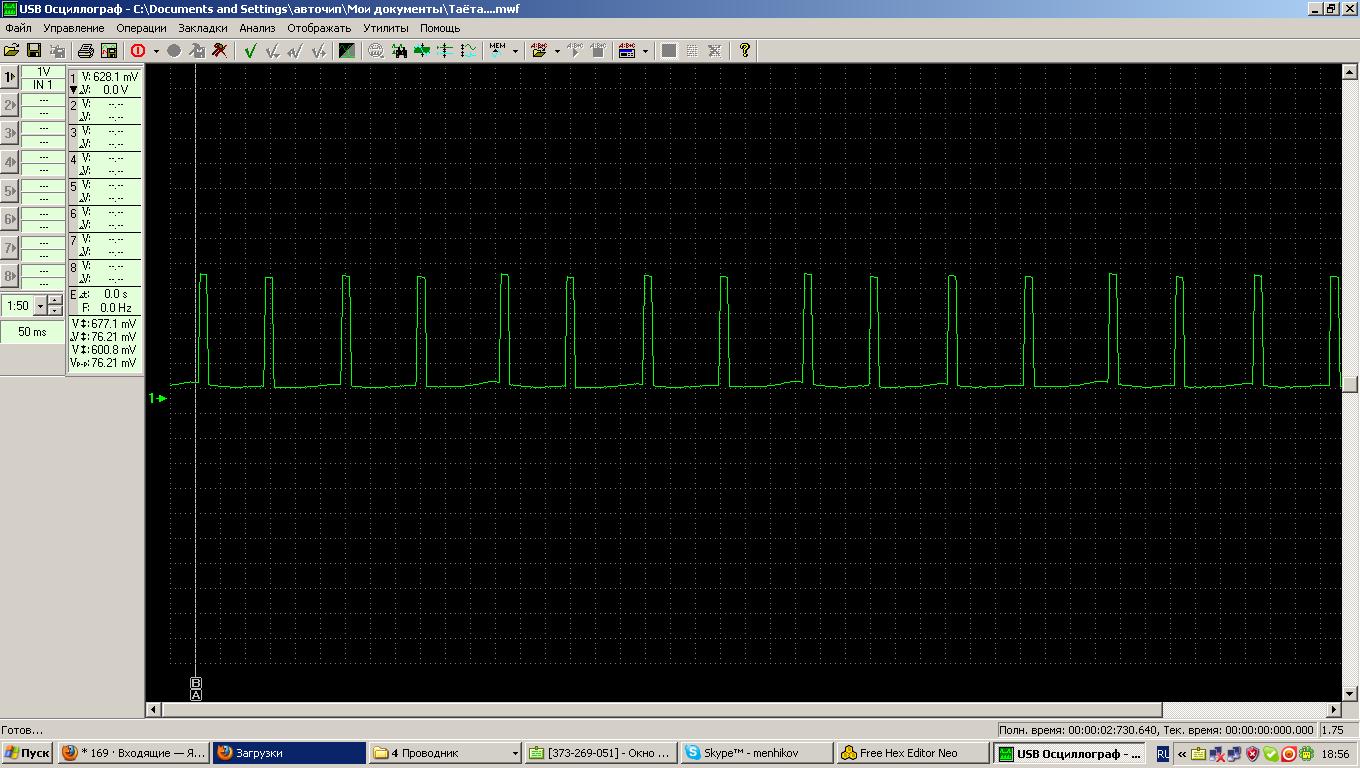Expand the 1:50 time scale dropdown
Viewport: 1360px width, 768px height.
40,306
